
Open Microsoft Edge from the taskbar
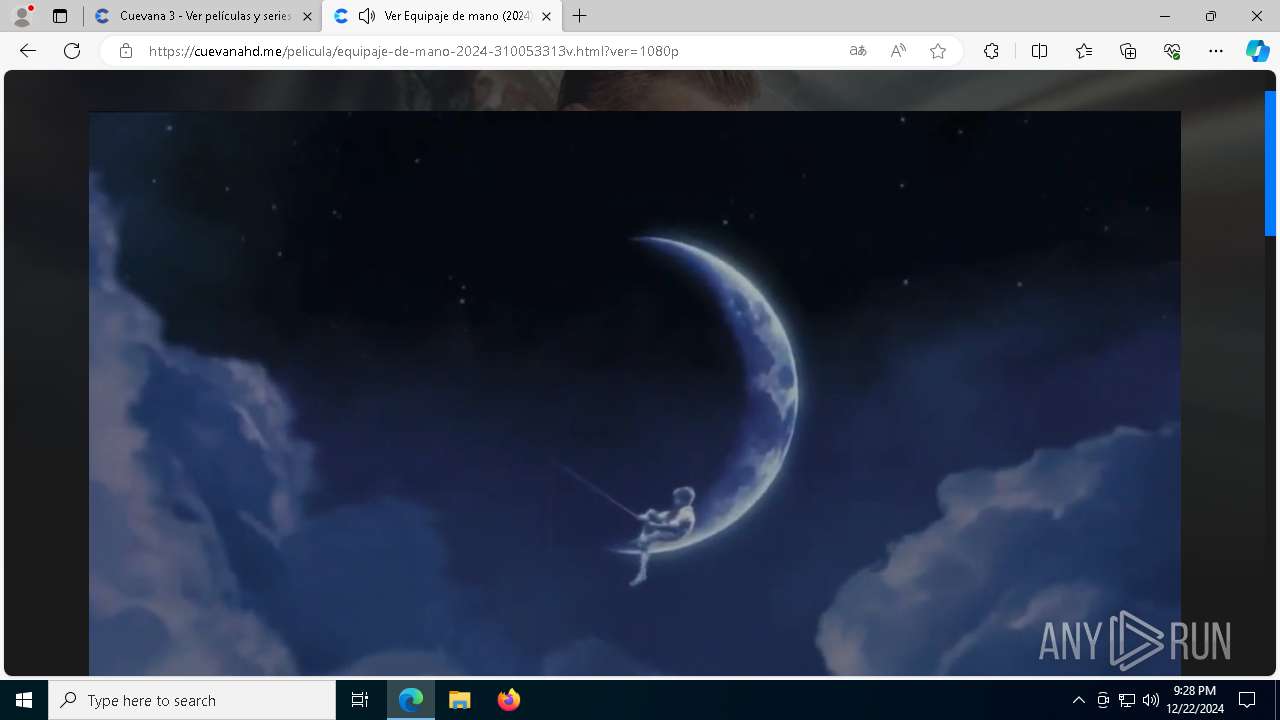(x=411, y=700)
